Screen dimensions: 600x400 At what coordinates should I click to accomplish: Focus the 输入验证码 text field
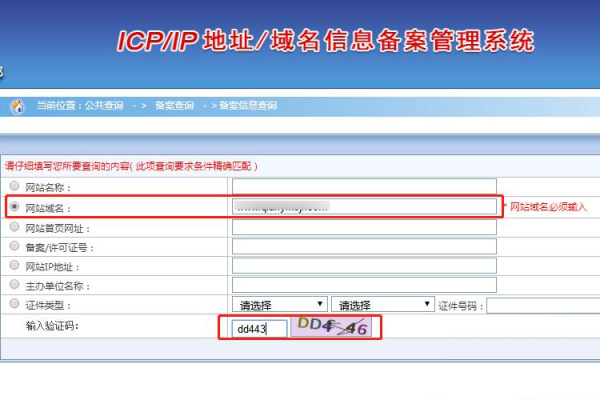[x=260, y=328]
